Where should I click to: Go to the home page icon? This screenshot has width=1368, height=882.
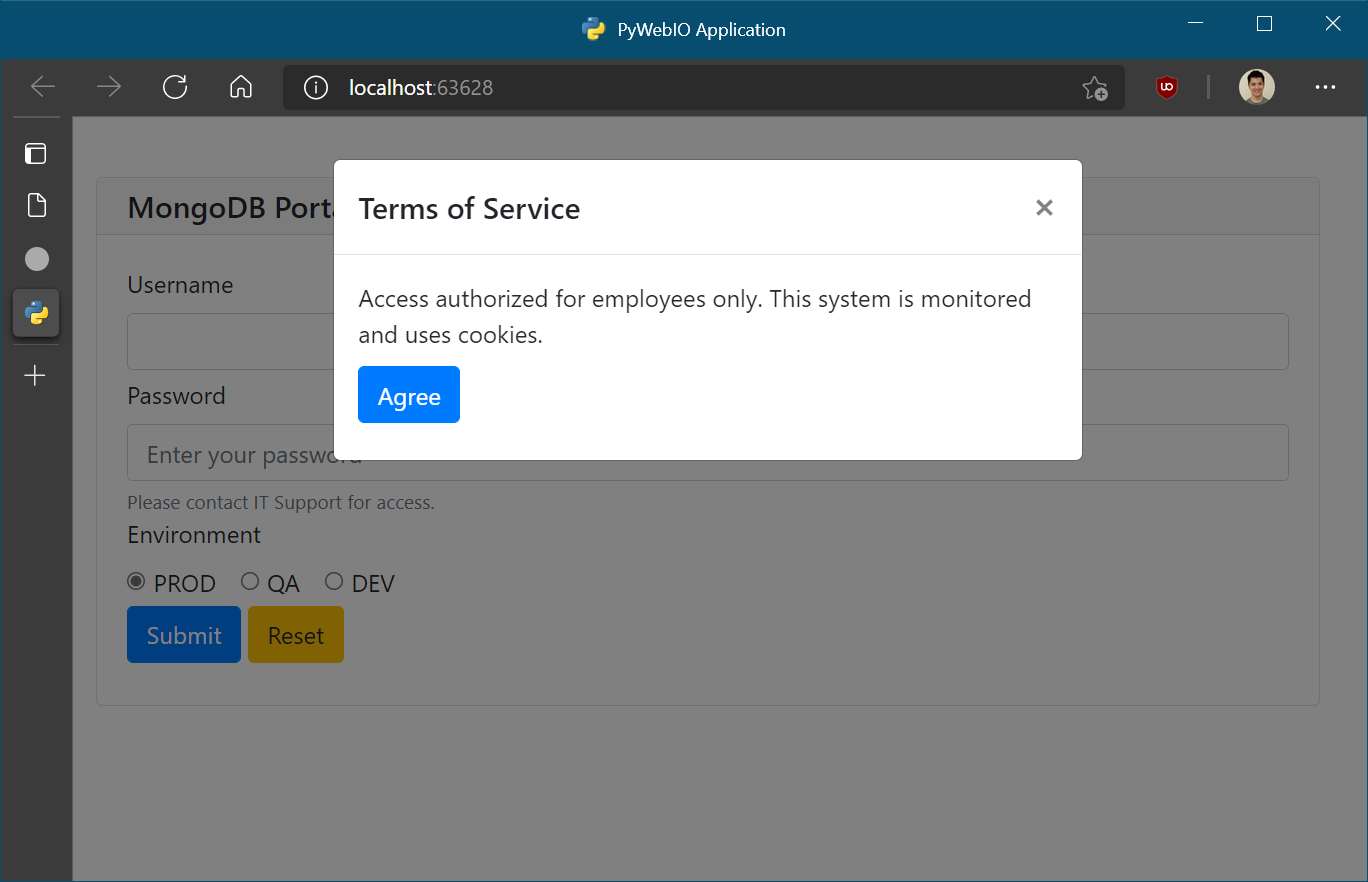(241, 87)
